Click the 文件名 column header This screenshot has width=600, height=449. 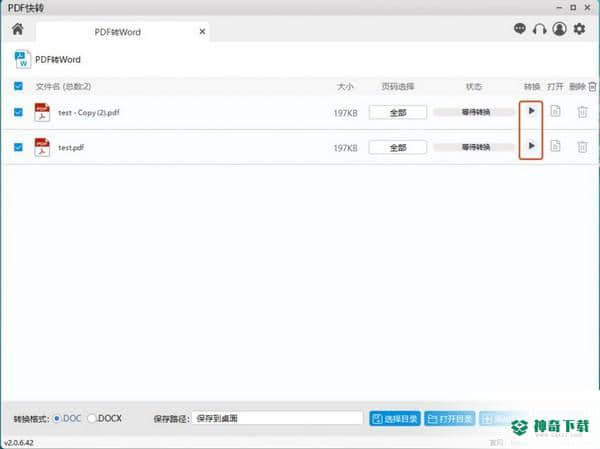[x=63, y=87]
